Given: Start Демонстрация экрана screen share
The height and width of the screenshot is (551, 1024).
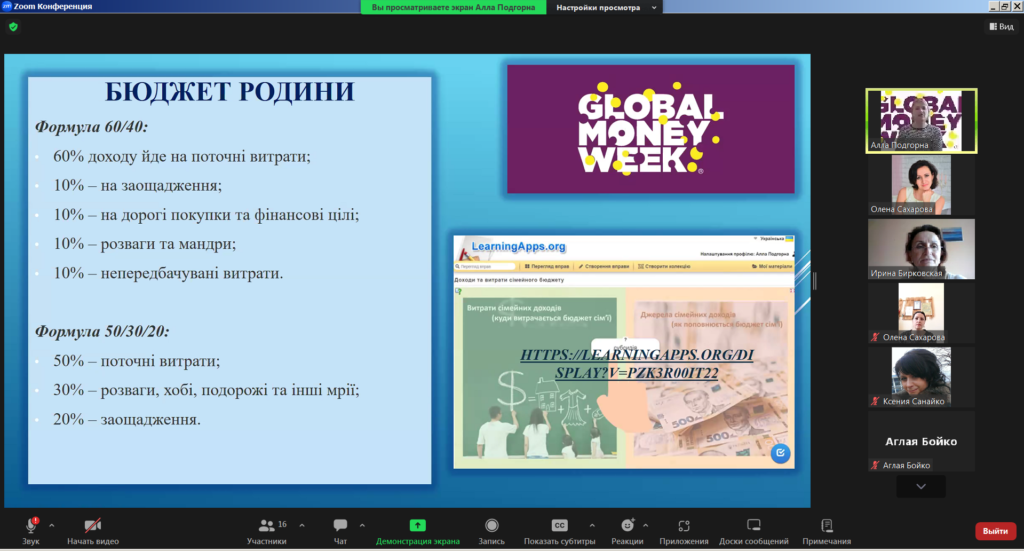Looking at the screenshot, I should tap(417, 531).
